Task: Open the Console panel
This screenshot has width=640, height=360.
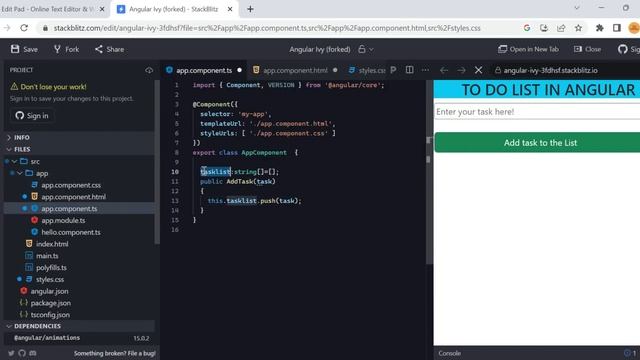Action: (449, 353)
